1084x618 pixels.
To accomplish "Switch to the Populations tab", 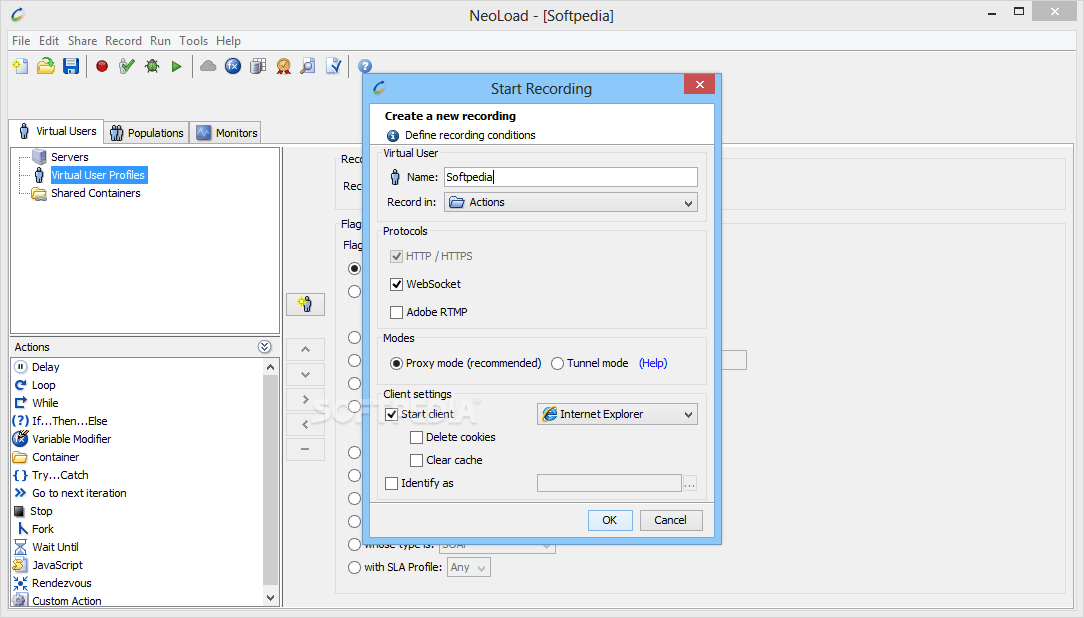I will coord(147,133).
